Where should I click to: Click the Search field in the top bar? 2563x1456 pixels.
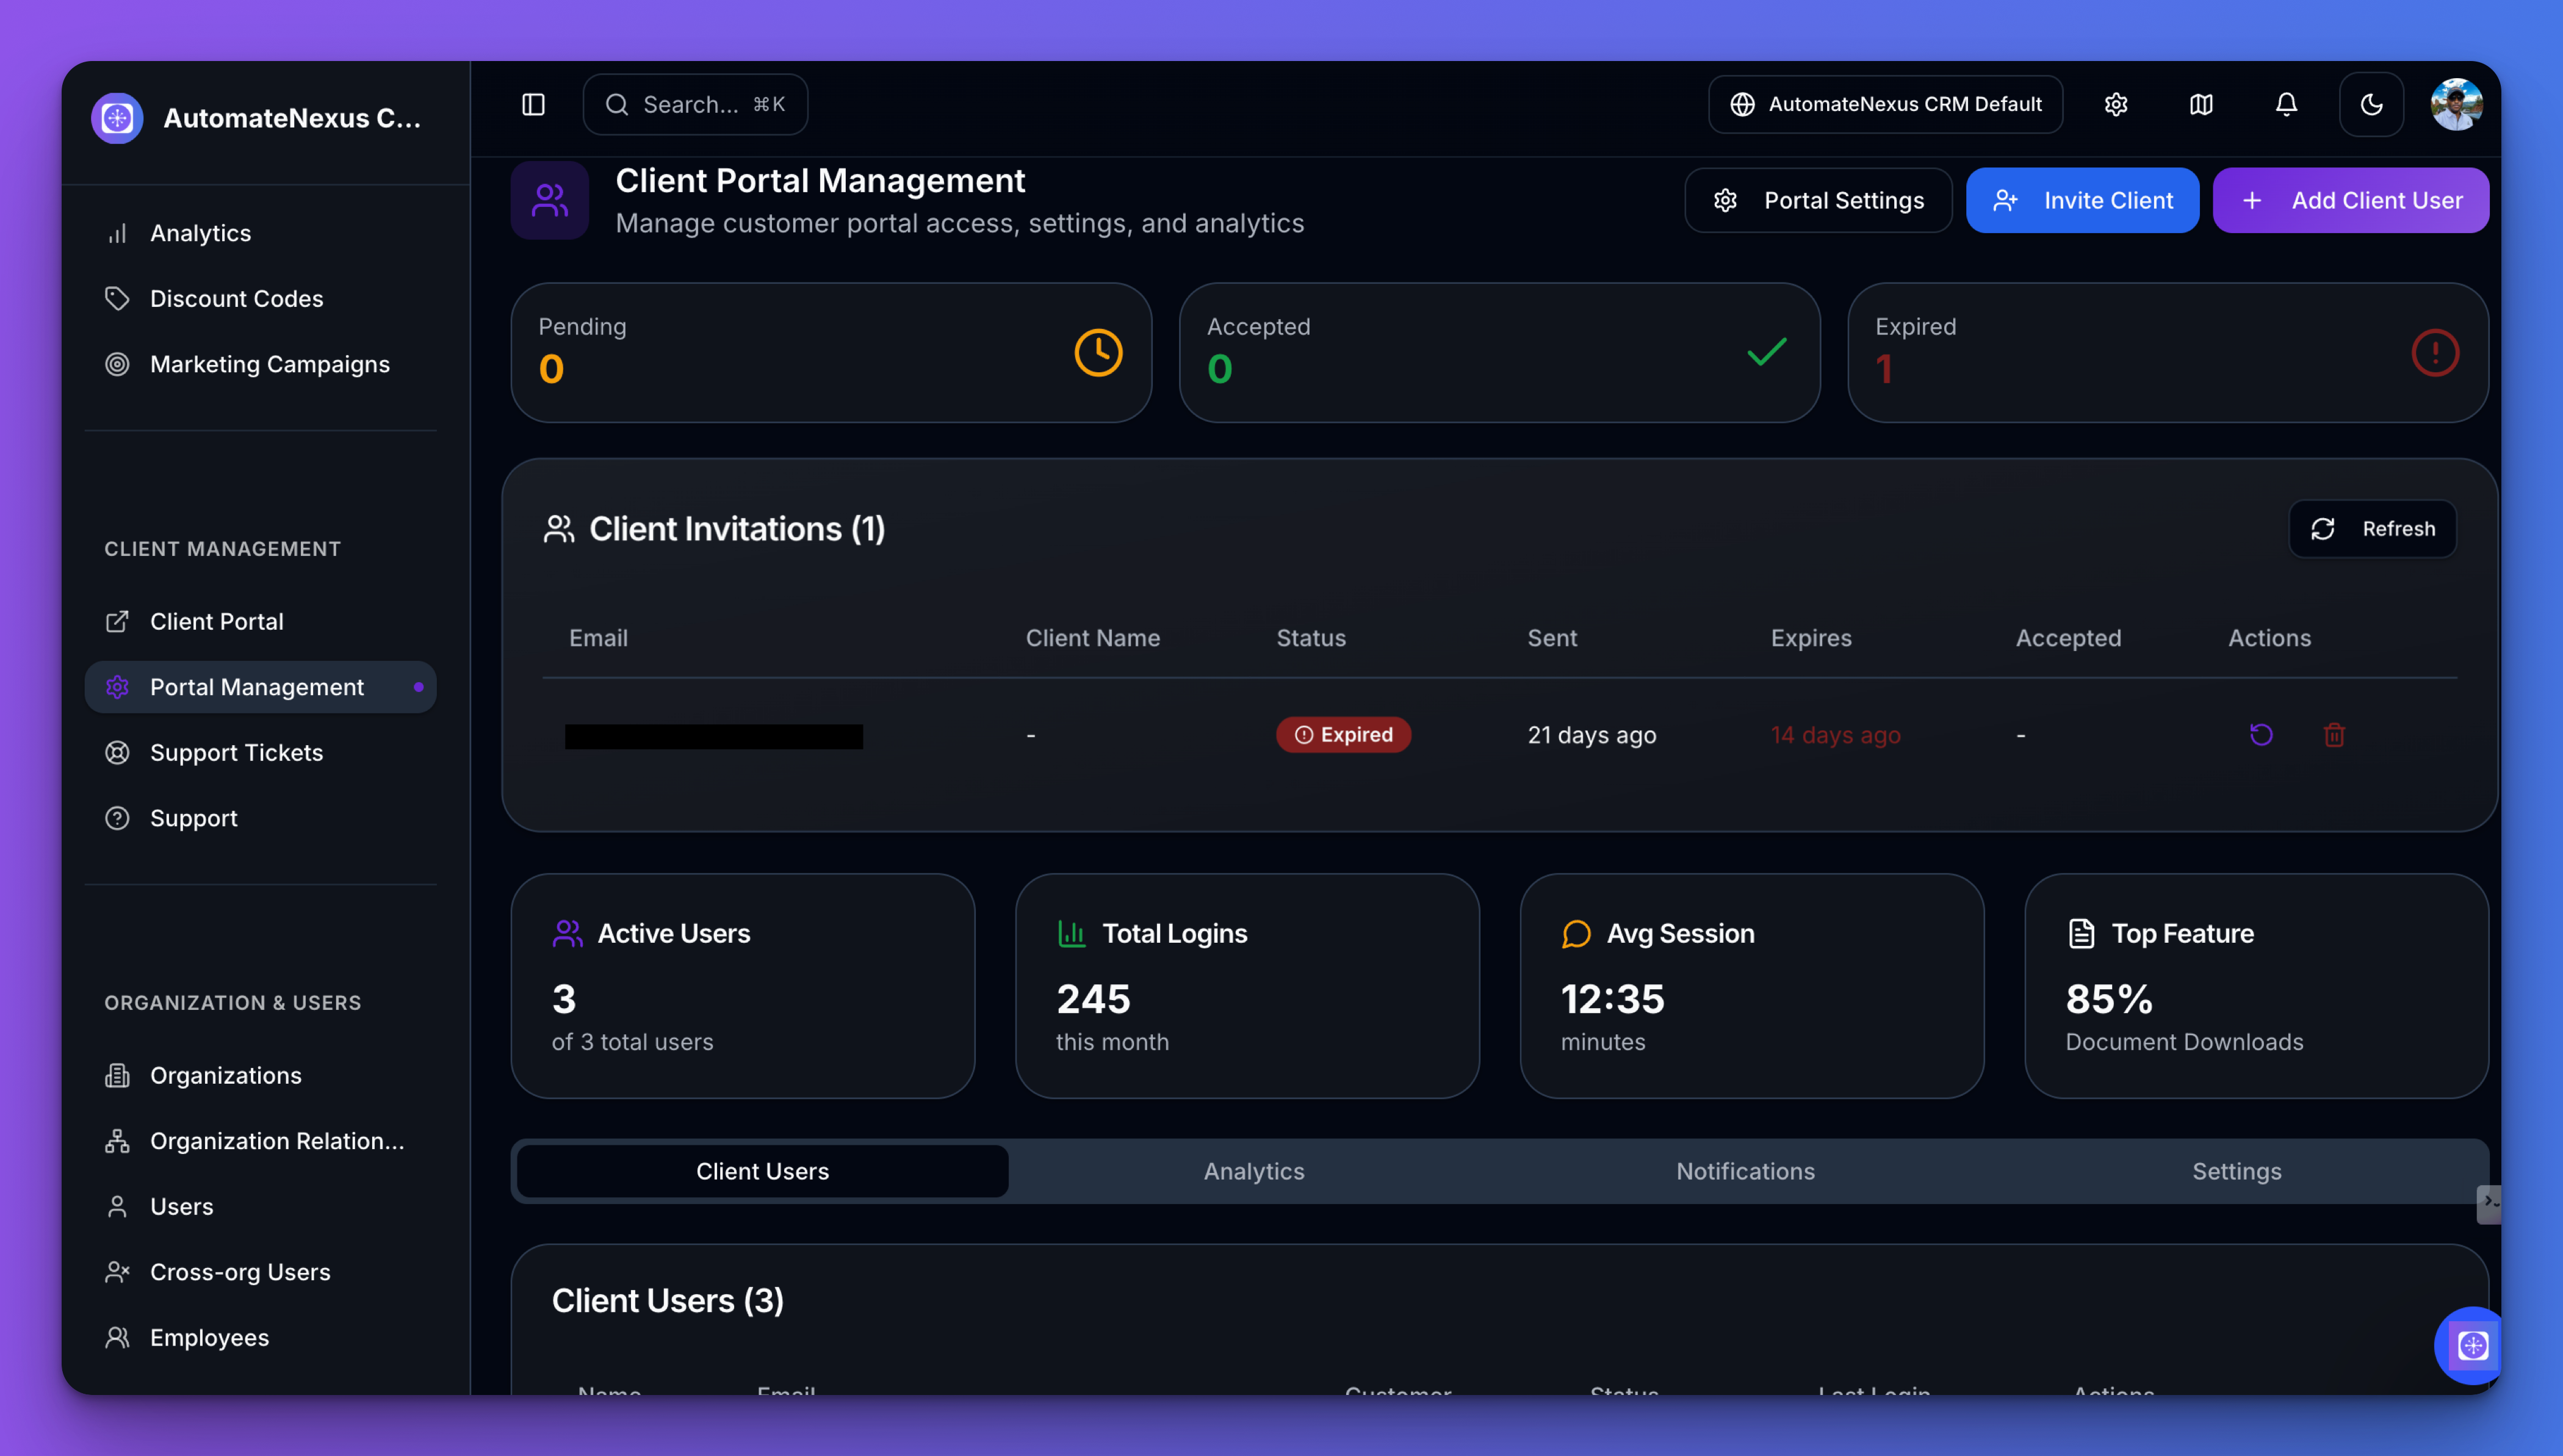pos(695,104)
